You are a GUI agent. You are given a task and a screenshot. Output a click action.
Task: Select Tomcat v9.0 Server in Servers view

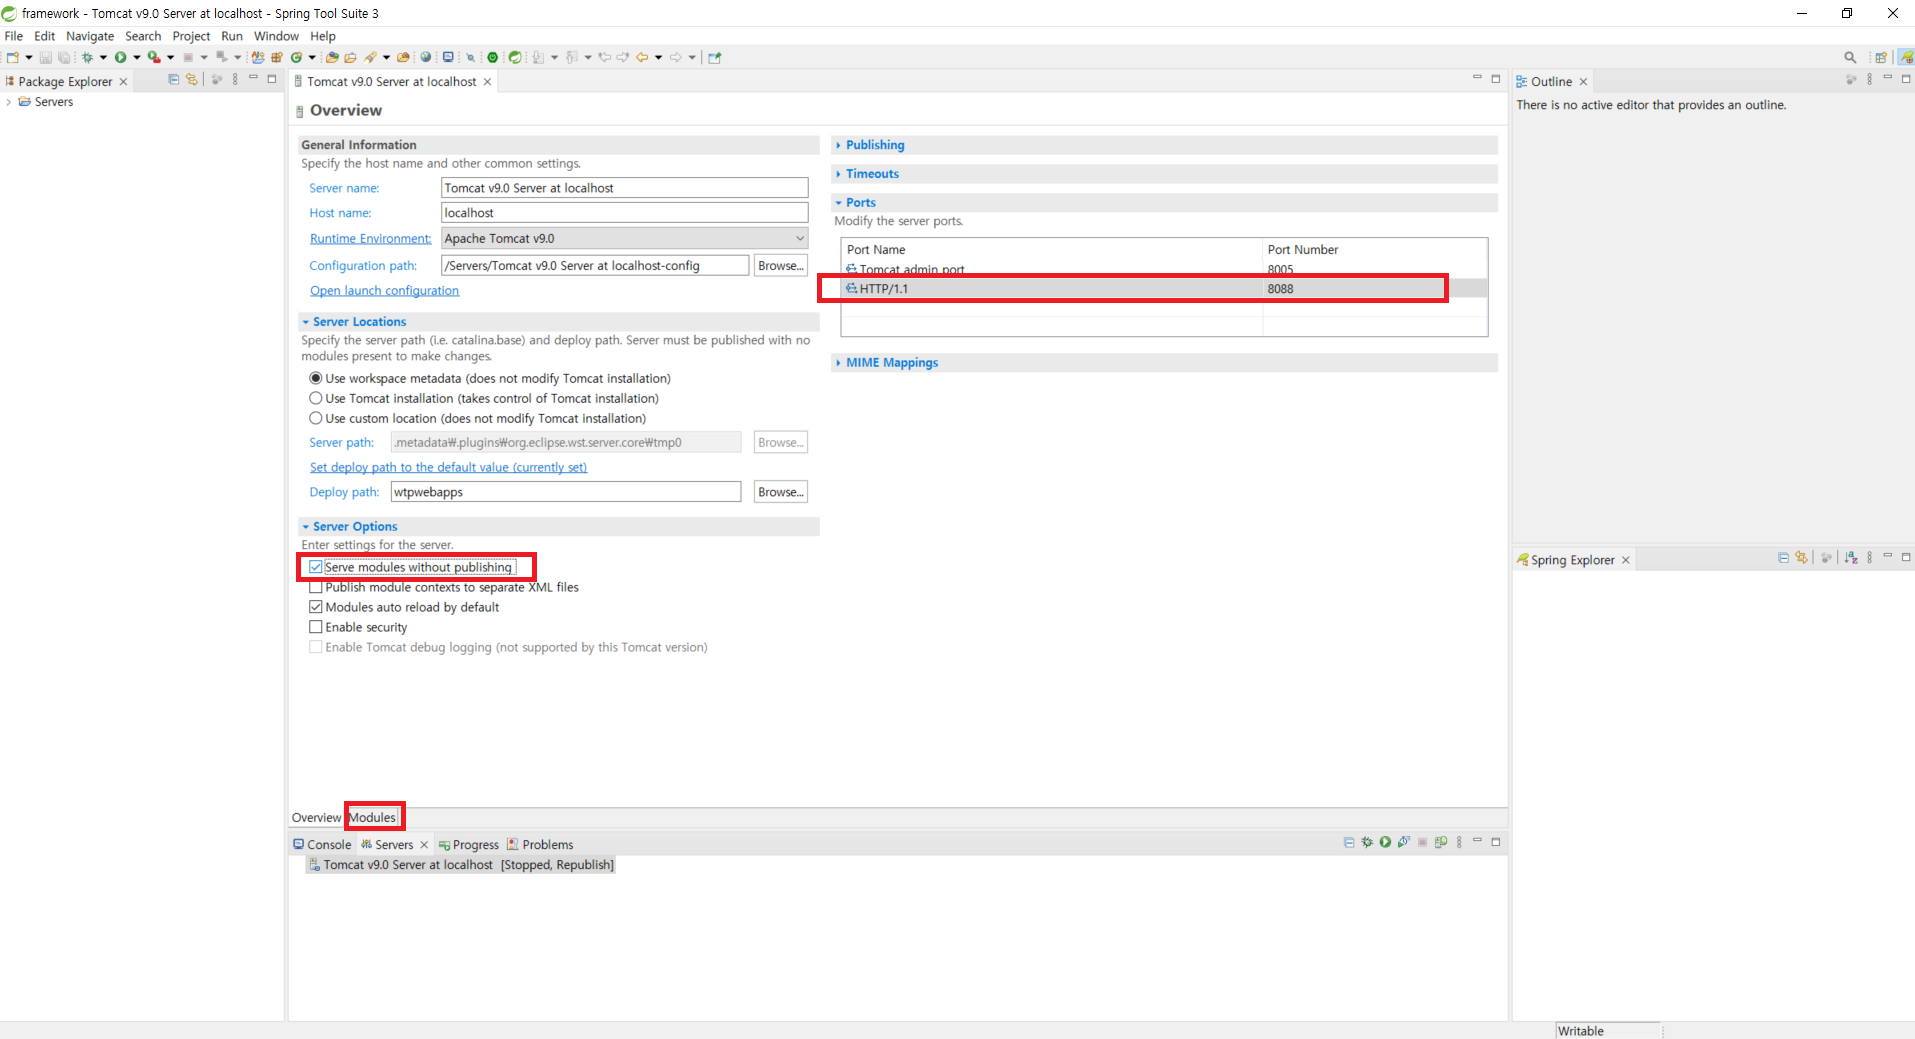pos(461,865)
